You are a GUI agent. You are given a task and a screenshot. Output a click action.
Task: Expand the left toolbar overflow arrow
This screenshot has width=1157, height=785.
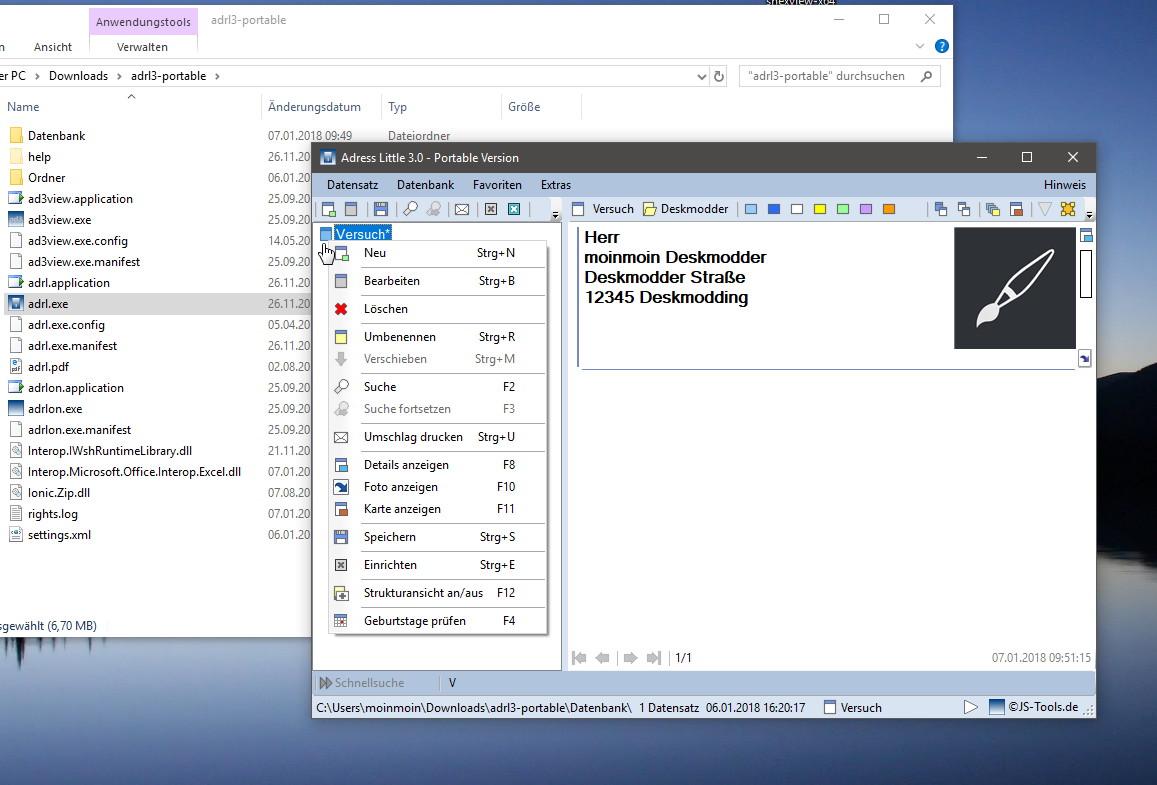[x=556, y=215]
